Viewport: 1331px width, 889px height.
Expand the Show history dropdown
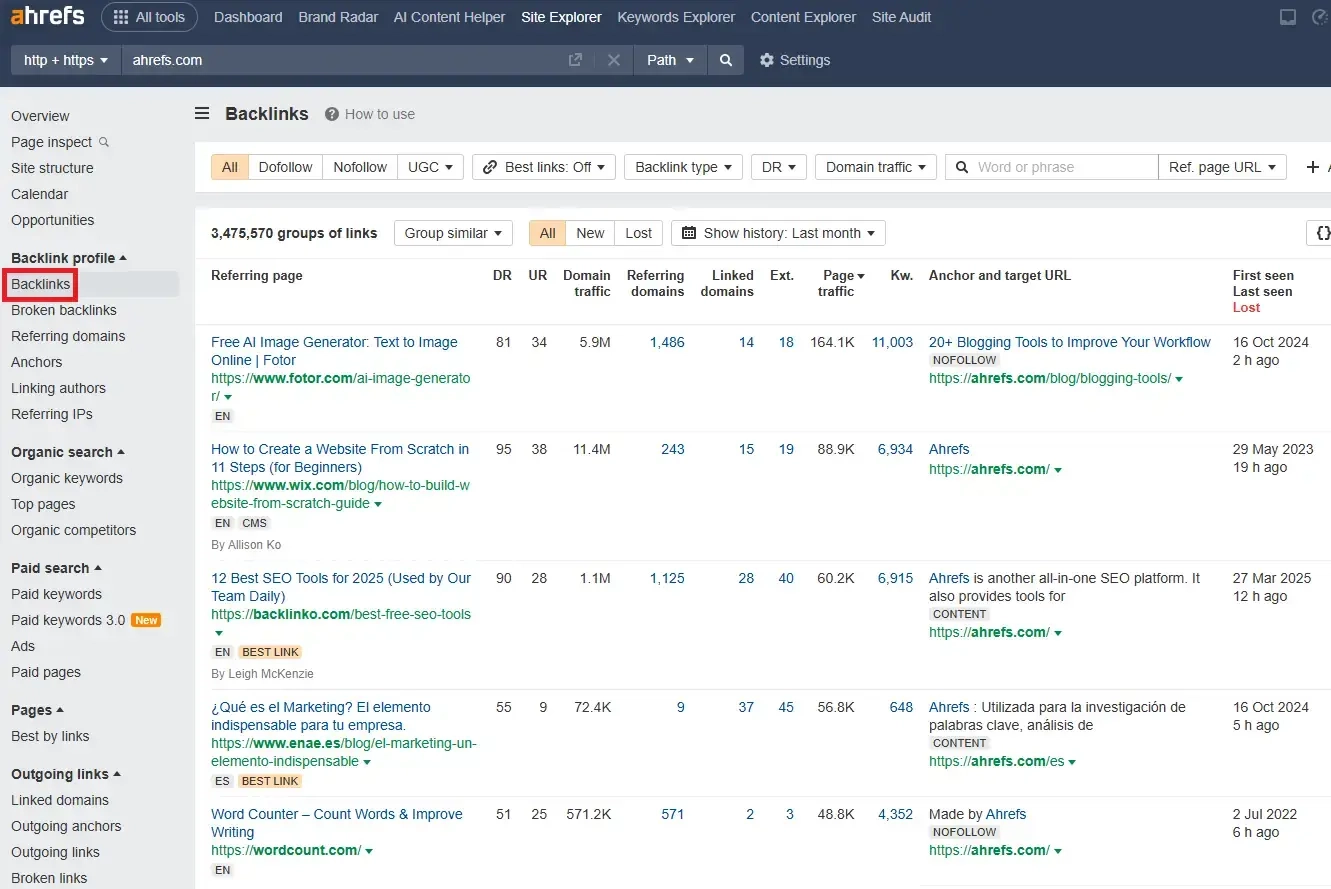778,233
